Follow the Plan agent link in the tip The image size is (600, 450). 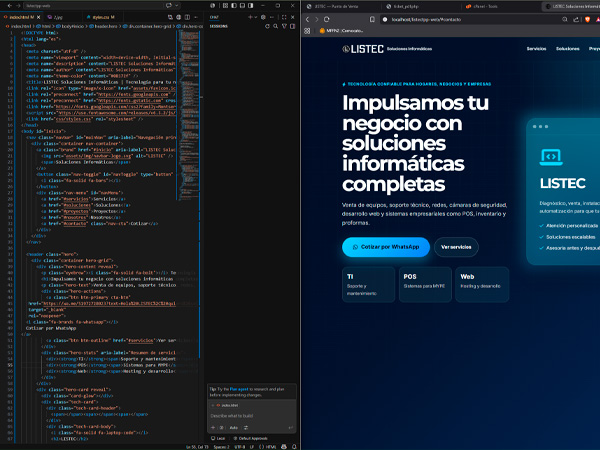[x=239, y=389]
